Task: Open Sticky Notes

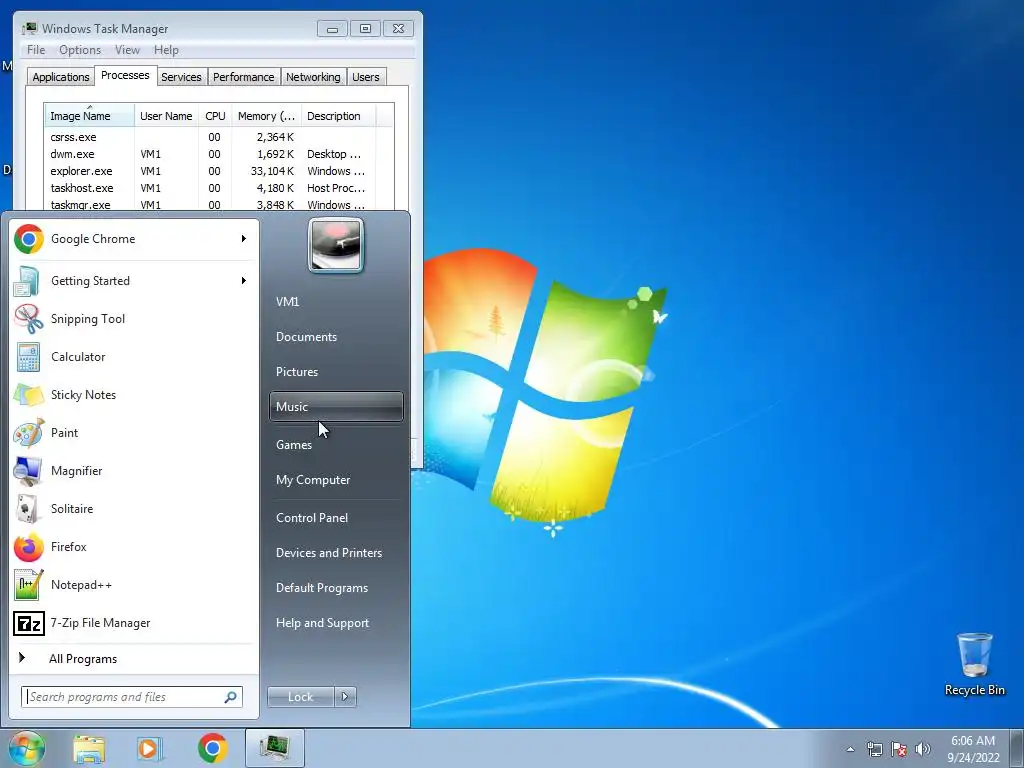Action: click(134, 394)
